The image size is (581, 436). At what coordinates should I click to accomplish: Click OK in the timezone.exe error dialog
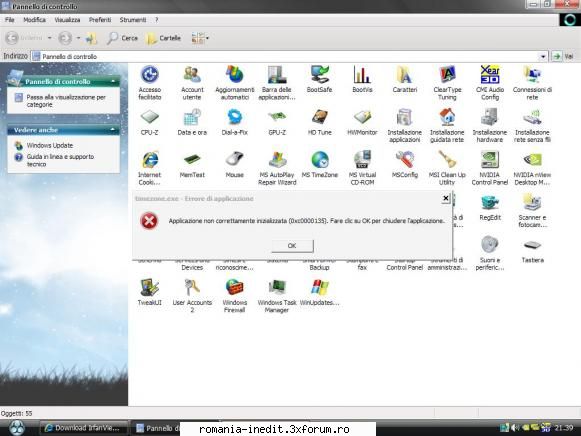[x=292, y=246]
